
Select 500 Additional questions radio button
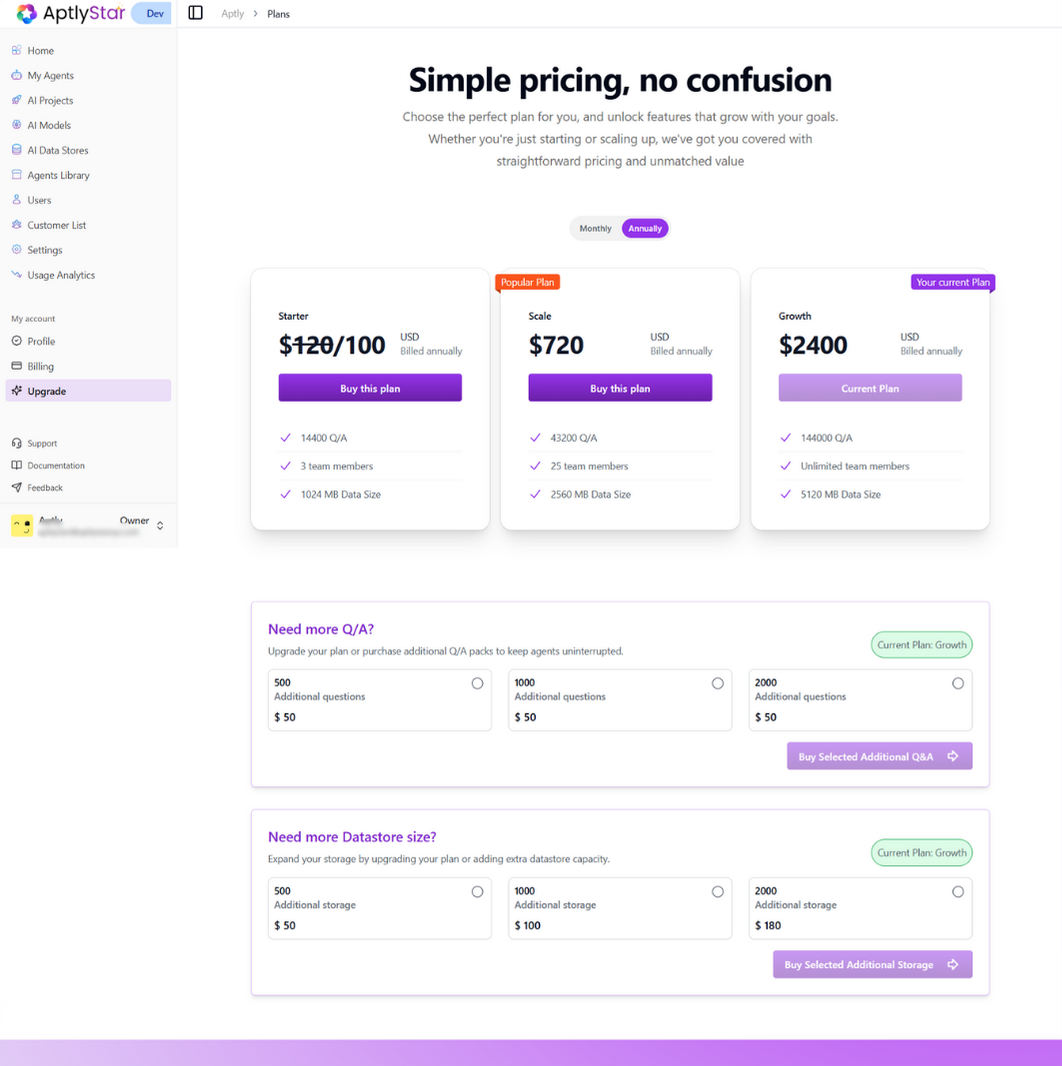coord(477,683)
